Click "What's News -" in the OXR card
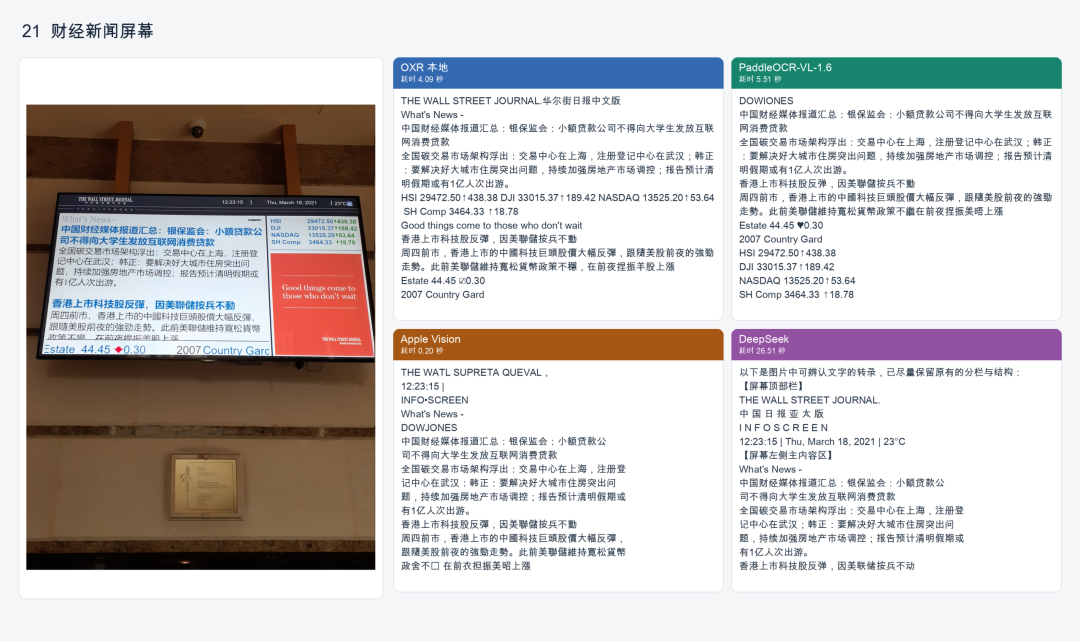This screenshot has width=1080, height=641. click(433, 115)
